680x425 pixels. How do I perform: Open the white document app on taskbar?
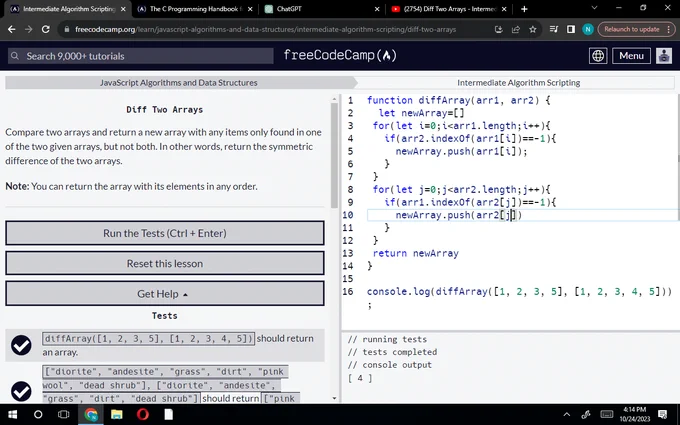click(168, 415)
